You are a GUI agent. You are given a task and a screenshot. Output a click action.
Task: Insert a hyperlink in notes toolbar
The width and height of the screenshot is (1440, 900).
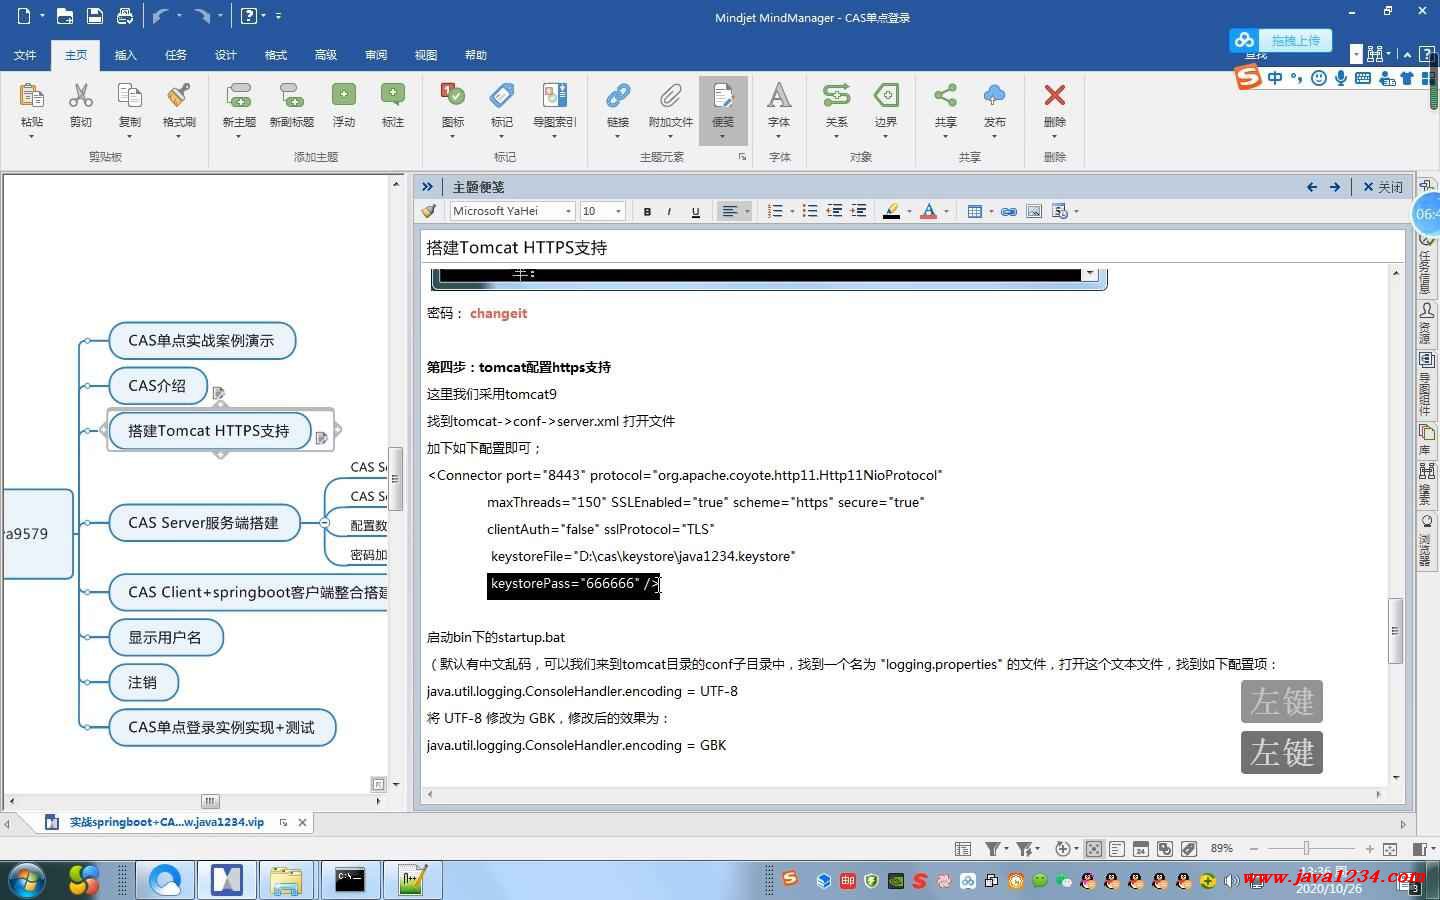point(1009,211)
